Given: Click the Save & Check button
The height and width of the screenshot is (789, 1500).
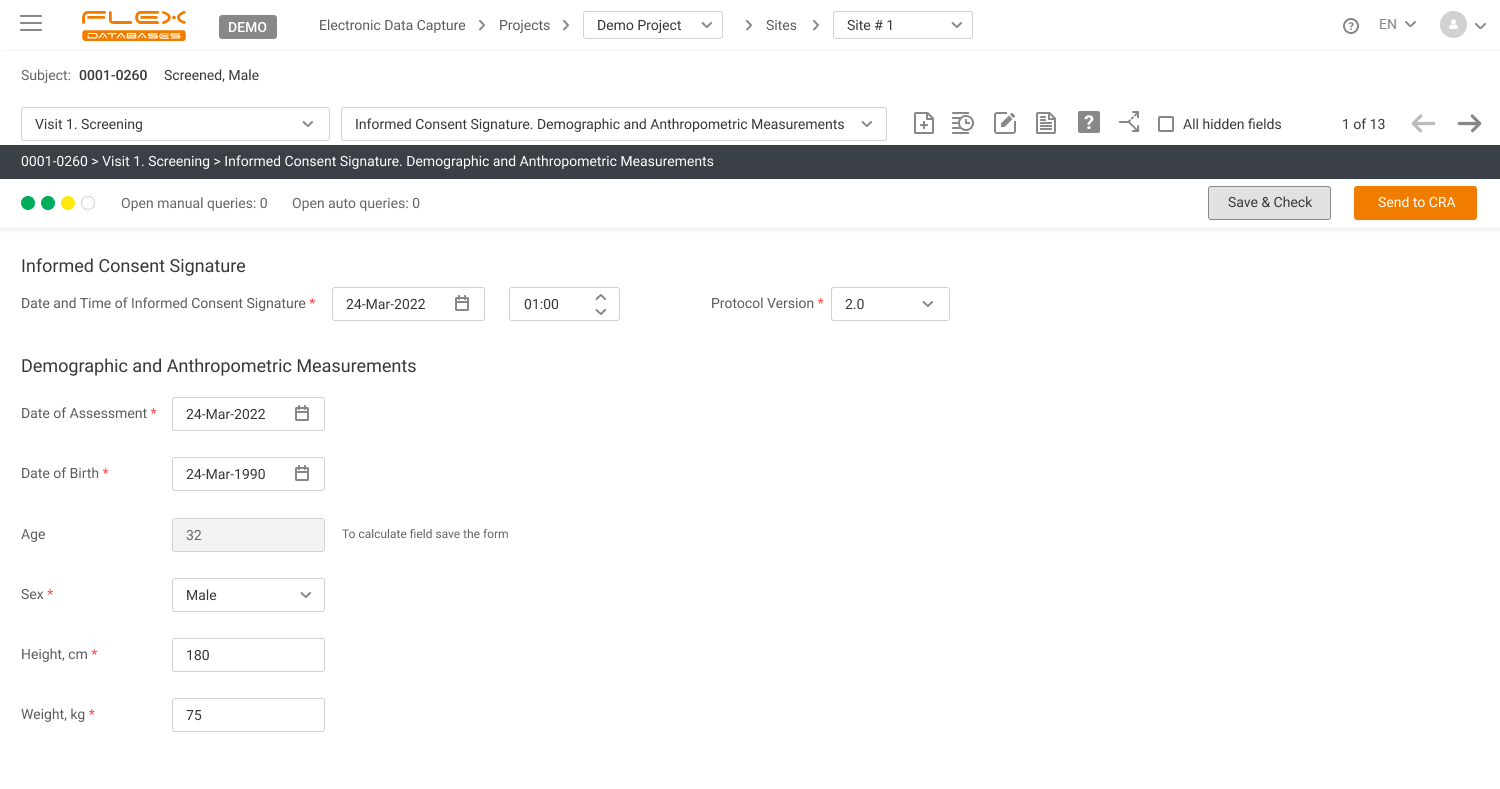Looking at the screenshot, I should (x=1269, y=202).
